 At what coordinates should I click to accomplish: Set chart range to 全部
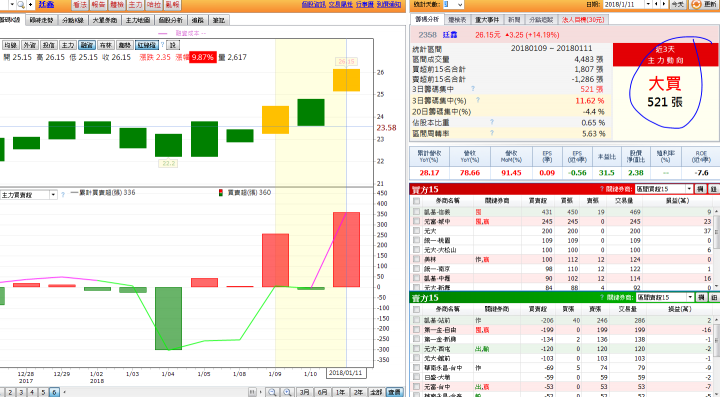point(376,392)
